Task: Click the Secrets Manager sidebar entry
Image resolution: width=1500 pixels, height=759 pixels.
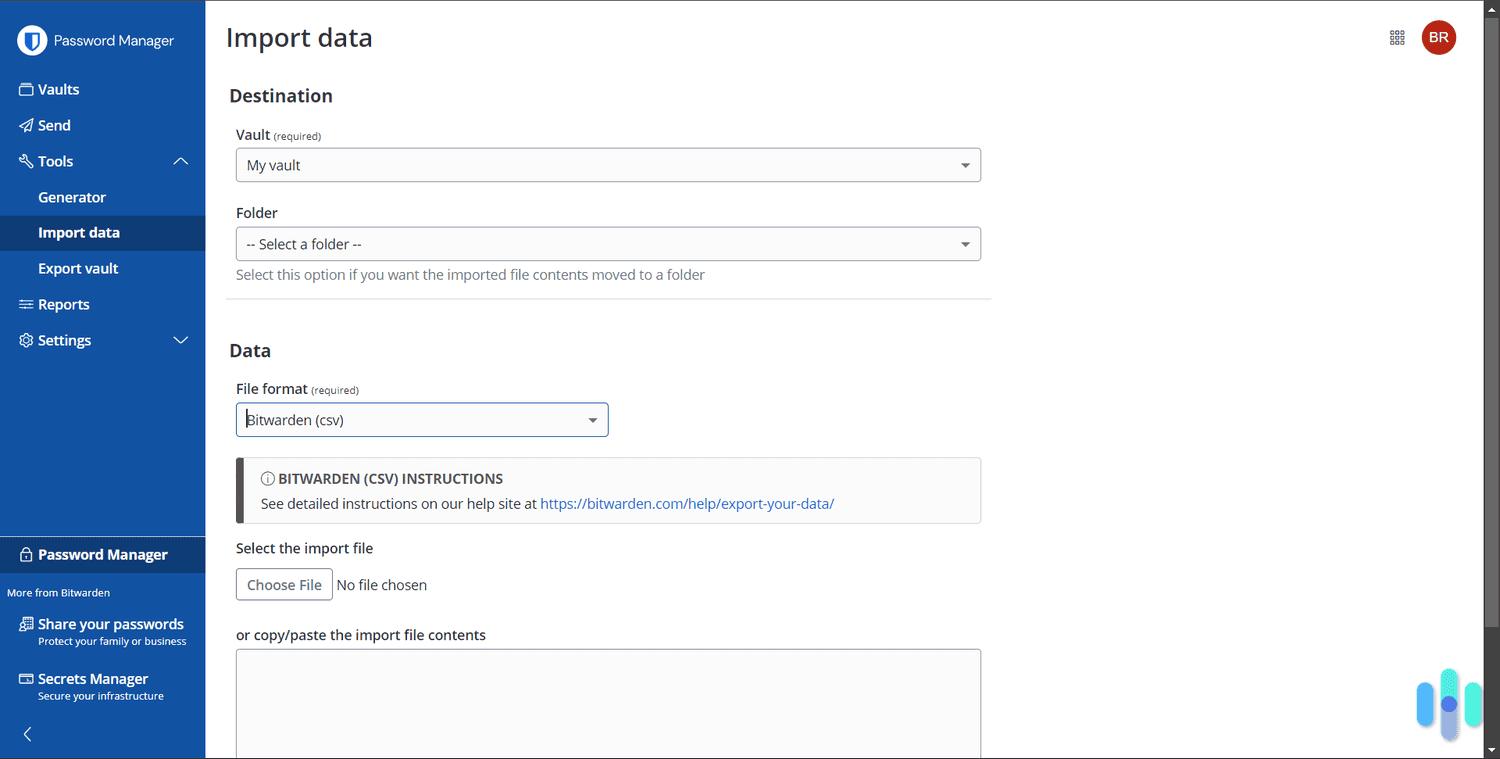Action: pos(95,678)
